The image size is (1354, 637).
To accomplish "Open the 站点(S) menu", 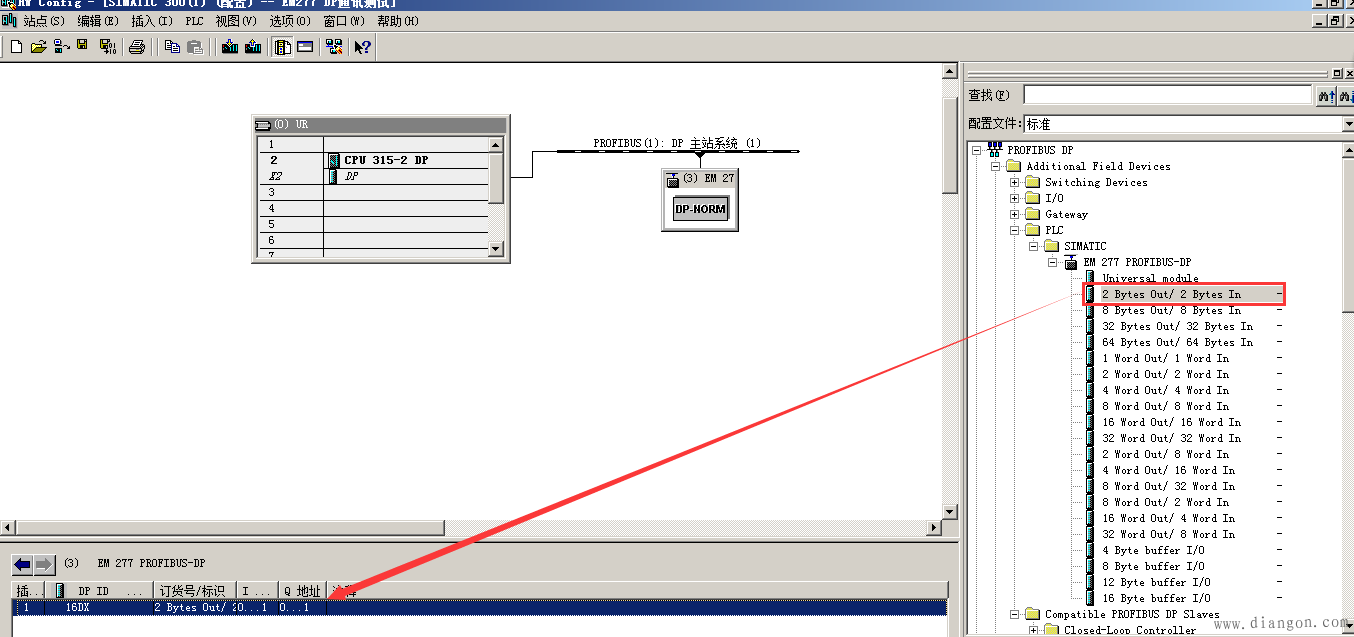I will pyautogui.click(x=44, y=21).
